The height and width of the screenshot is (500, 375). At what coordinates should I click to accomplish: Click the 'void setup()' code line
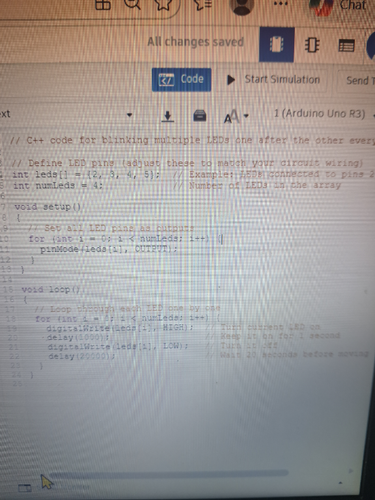pos(48,207)
